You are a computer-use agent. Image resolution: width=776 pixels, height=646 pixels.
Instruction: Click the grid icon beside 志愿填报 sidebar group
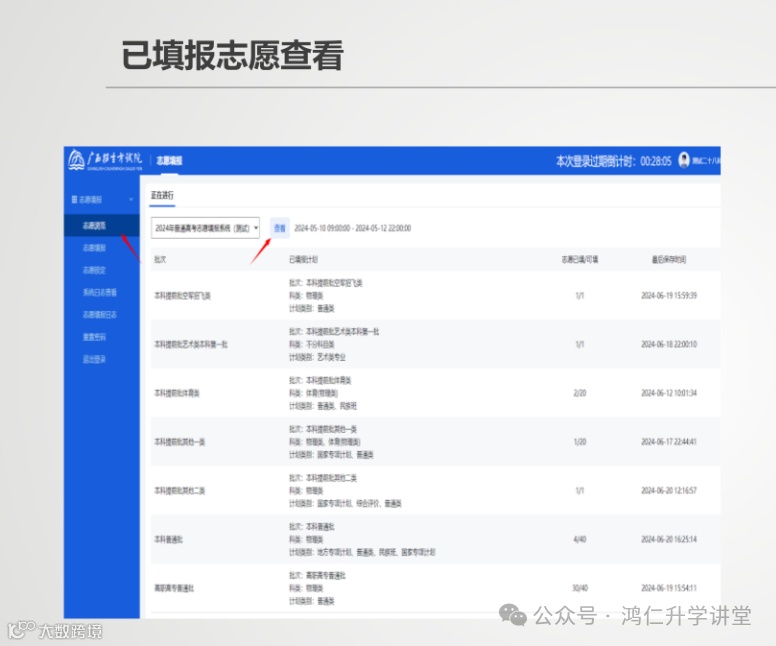coord(74,199)
